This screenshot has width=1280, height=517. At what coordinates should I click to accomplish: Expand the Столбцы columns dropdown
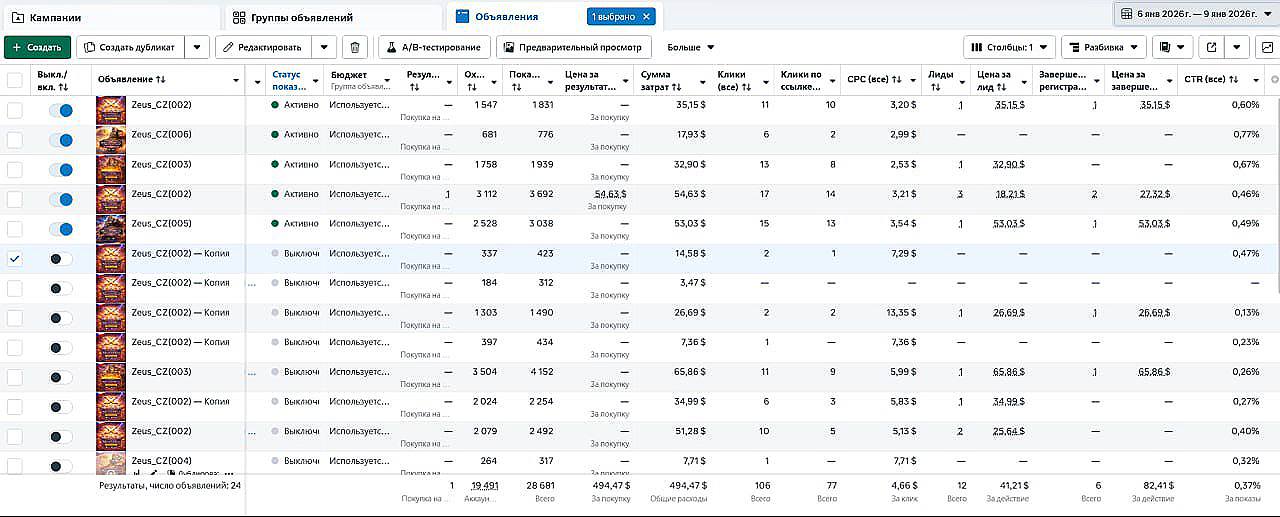tap(1009, 47)
